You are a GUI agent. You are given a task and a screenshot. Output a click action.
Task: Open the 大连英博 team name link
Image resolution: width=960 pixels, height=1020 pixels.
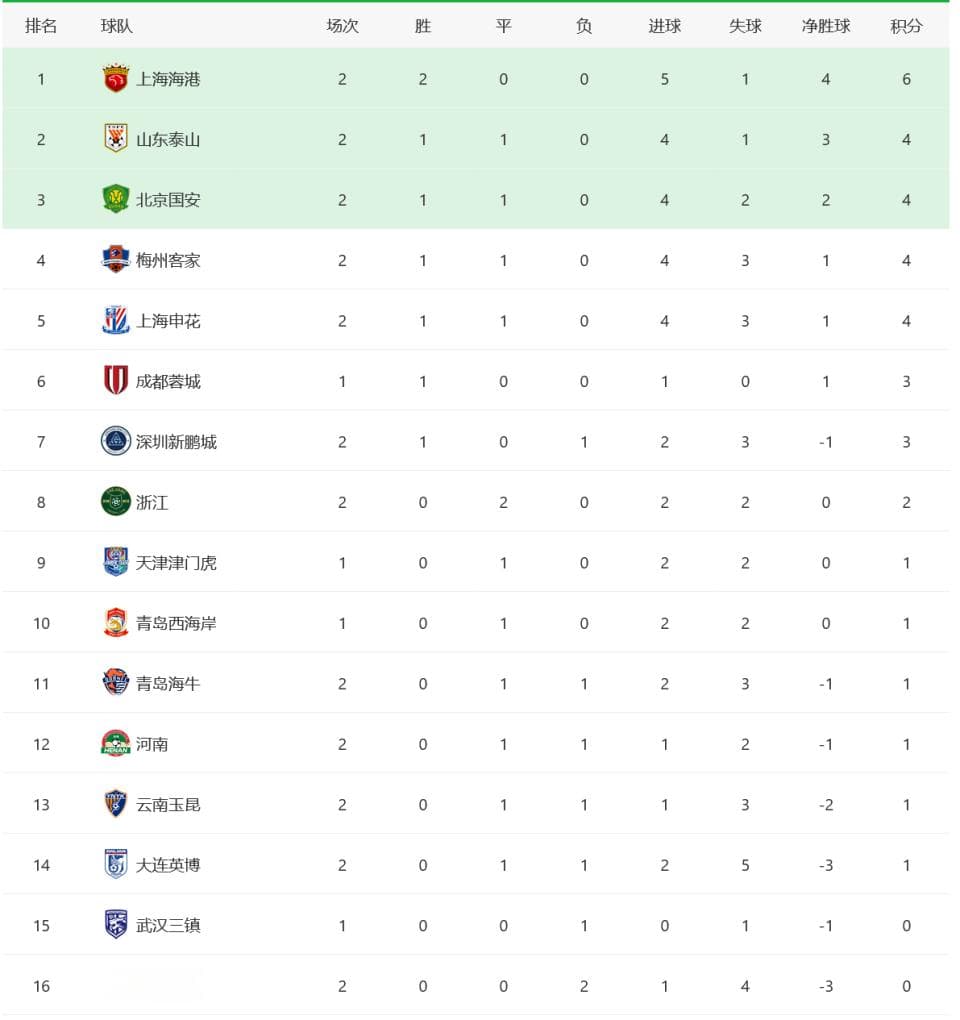coord(168,865)
